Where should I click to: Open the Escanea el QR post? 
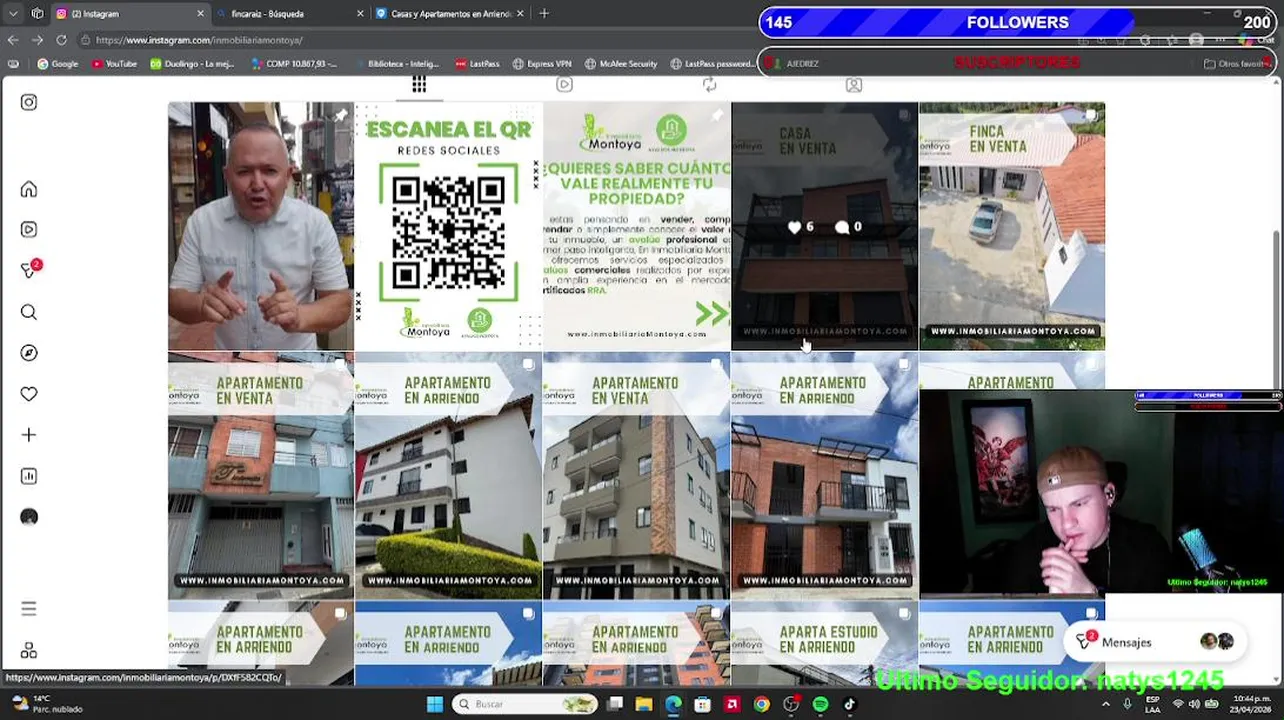pos(448,226)
